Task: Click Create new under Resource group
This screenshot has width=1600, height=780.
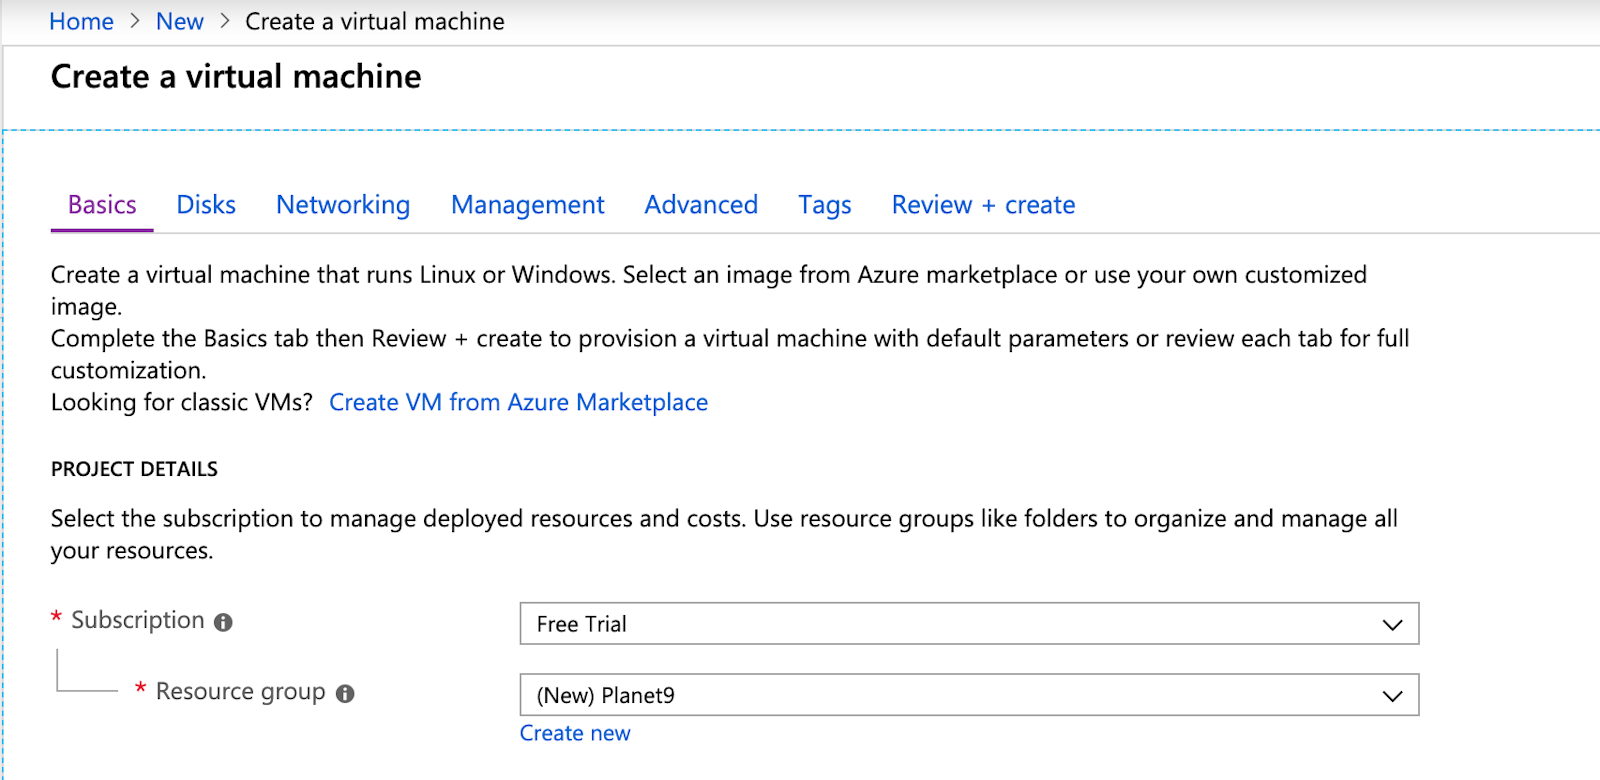Action: pos(575,733)
